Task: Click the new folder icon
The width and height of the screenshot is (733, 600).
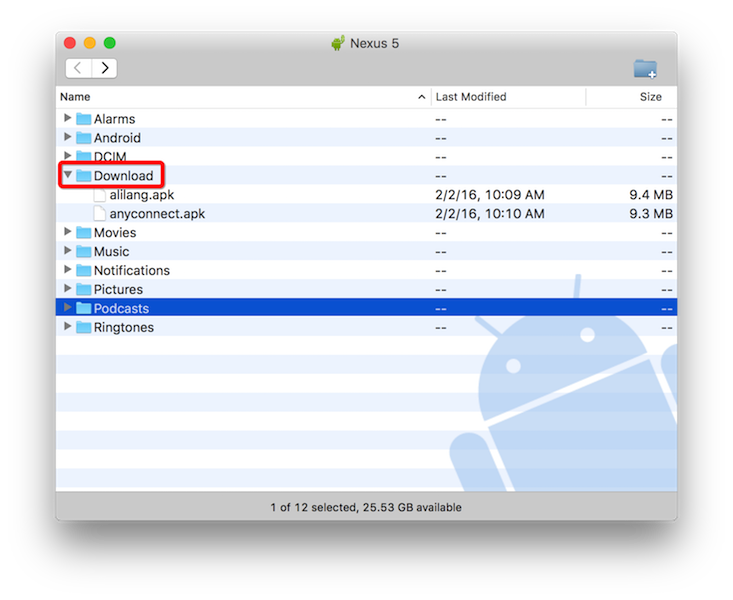Action: 645,69
